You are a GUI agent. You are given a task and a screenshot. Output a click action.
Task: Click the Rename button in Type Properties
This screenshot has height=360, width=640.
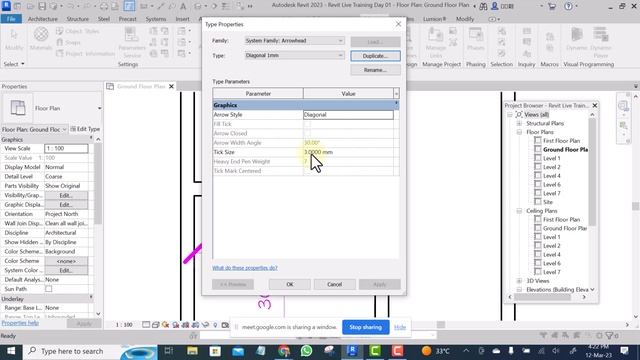click(x=375, y=70)
